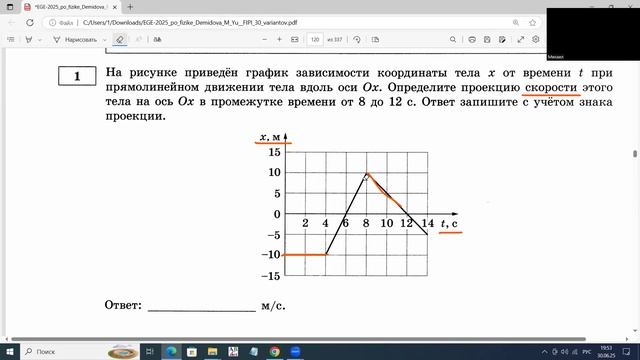
Task: Open the Windows Start menu
Action: pyautogui.click(x=9, y=351)
